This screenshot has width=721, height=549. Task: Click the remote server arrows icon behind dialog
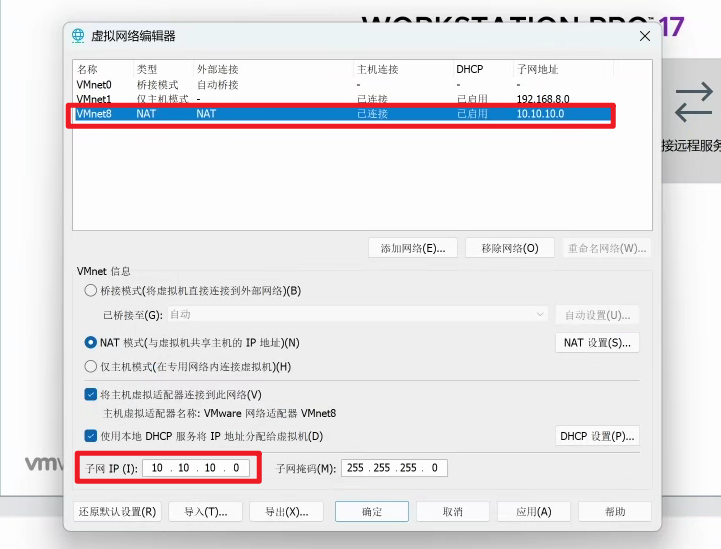(x=694, y=102)
